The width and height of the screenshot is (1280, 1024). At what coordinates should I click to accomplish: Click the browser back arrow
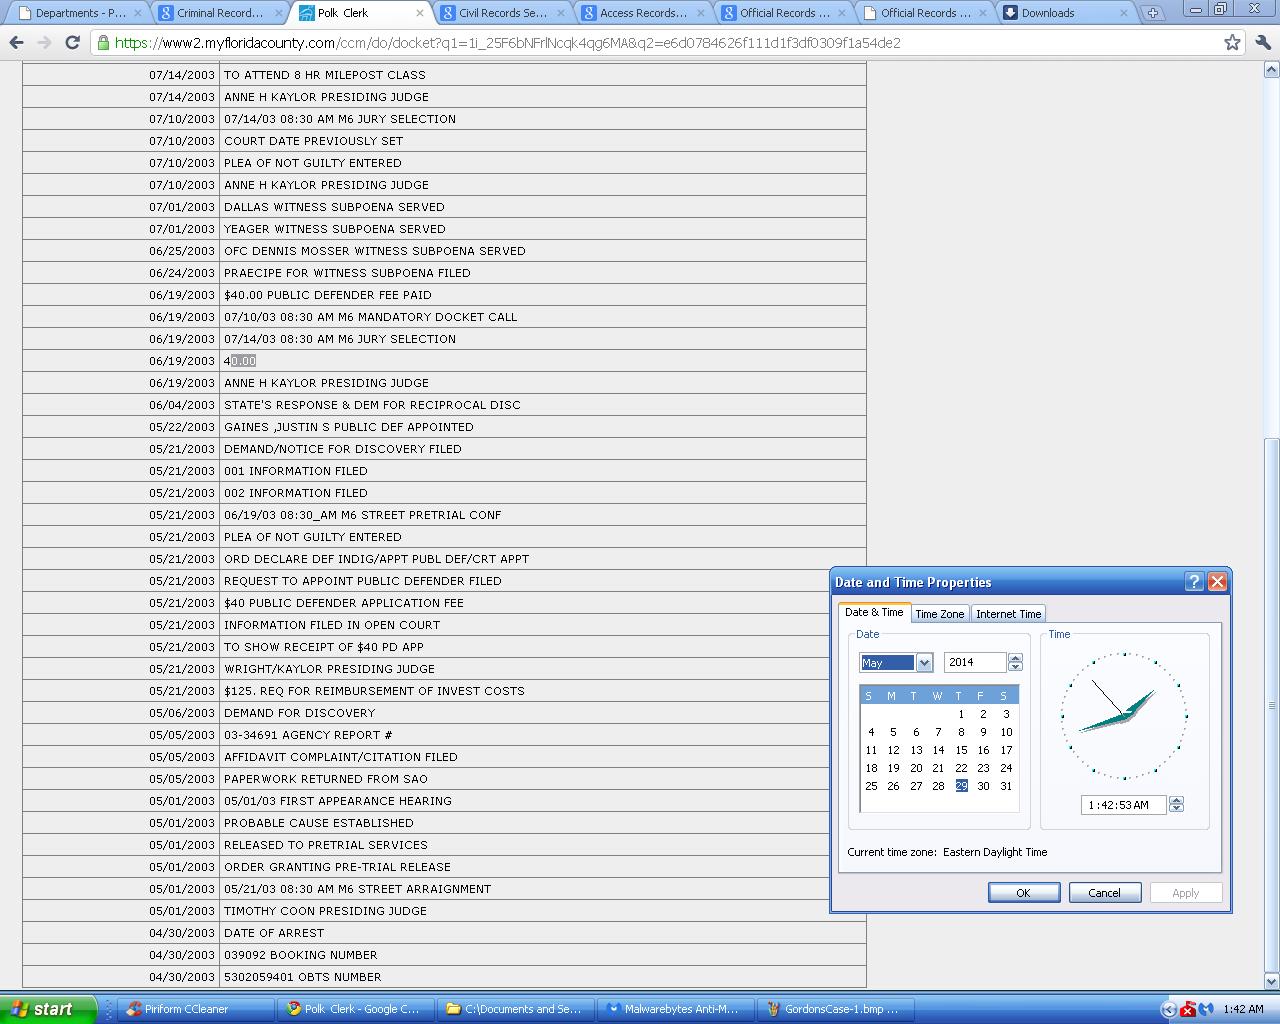(16, 43)
